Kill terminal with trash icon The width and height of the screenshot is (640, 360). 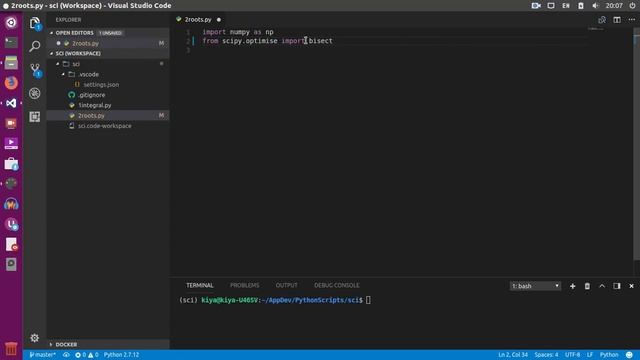[x=587, y=286]
